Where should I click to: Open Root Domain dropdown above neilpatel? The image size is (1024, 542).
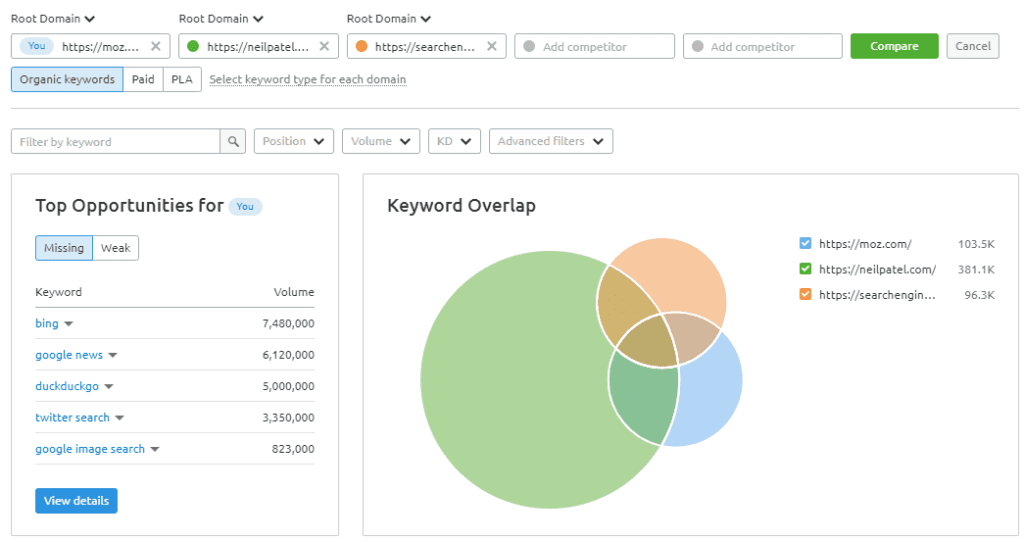tap(221, 19)
